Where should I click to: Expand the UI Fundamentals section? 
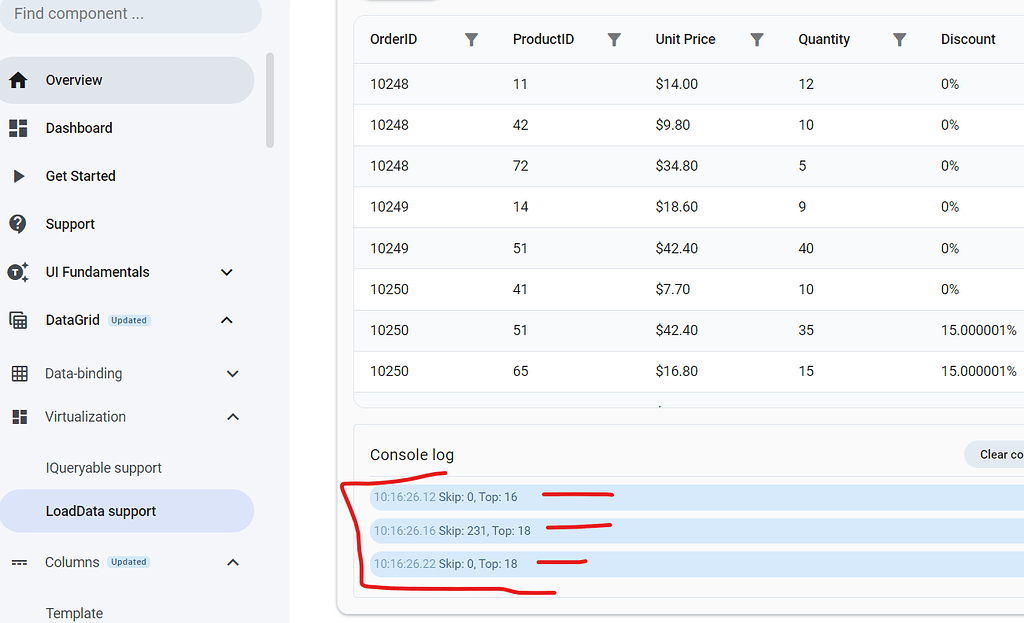pyautogui.click(x=227, y=272)
